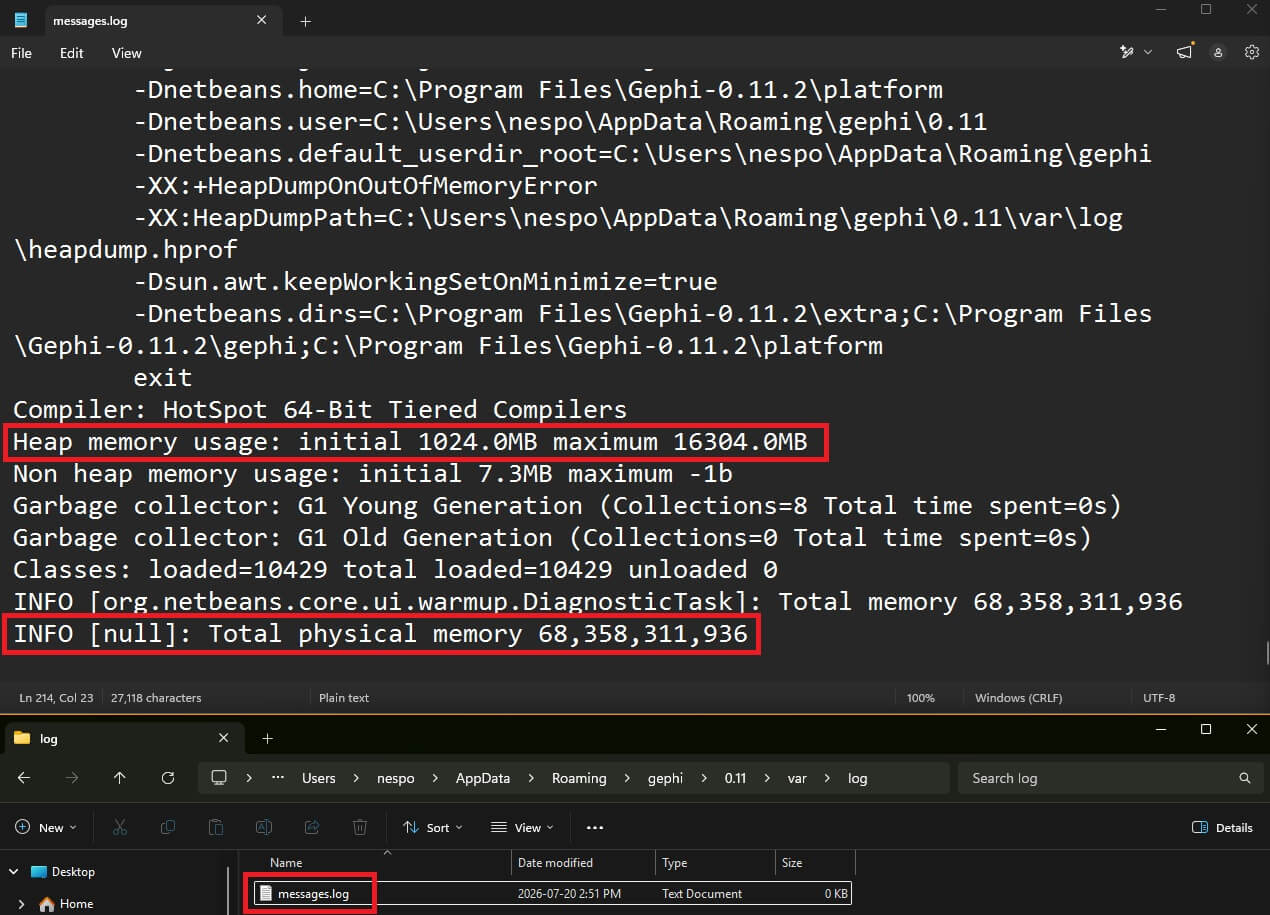Refresh the log folder in Explorer
This screenshot has width=1270, height=915.
pyautogui.click(x=168, y=778)
